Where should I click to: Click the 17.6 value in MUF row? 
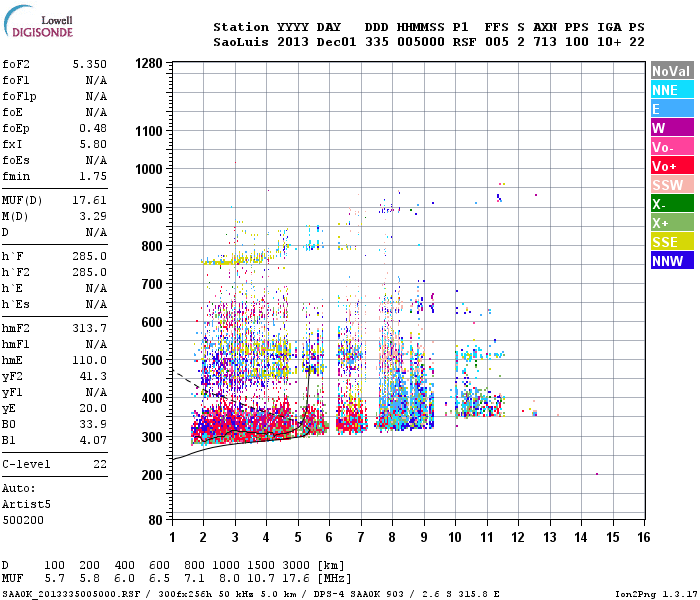(x=296, y=579)
